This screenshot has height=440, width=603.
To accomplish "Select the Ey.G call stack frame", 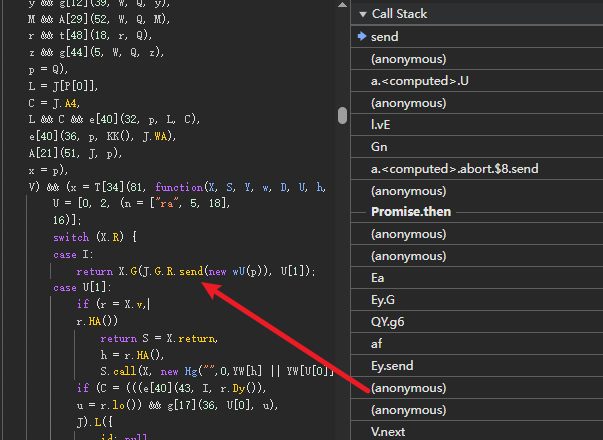I will click(477, 300).
